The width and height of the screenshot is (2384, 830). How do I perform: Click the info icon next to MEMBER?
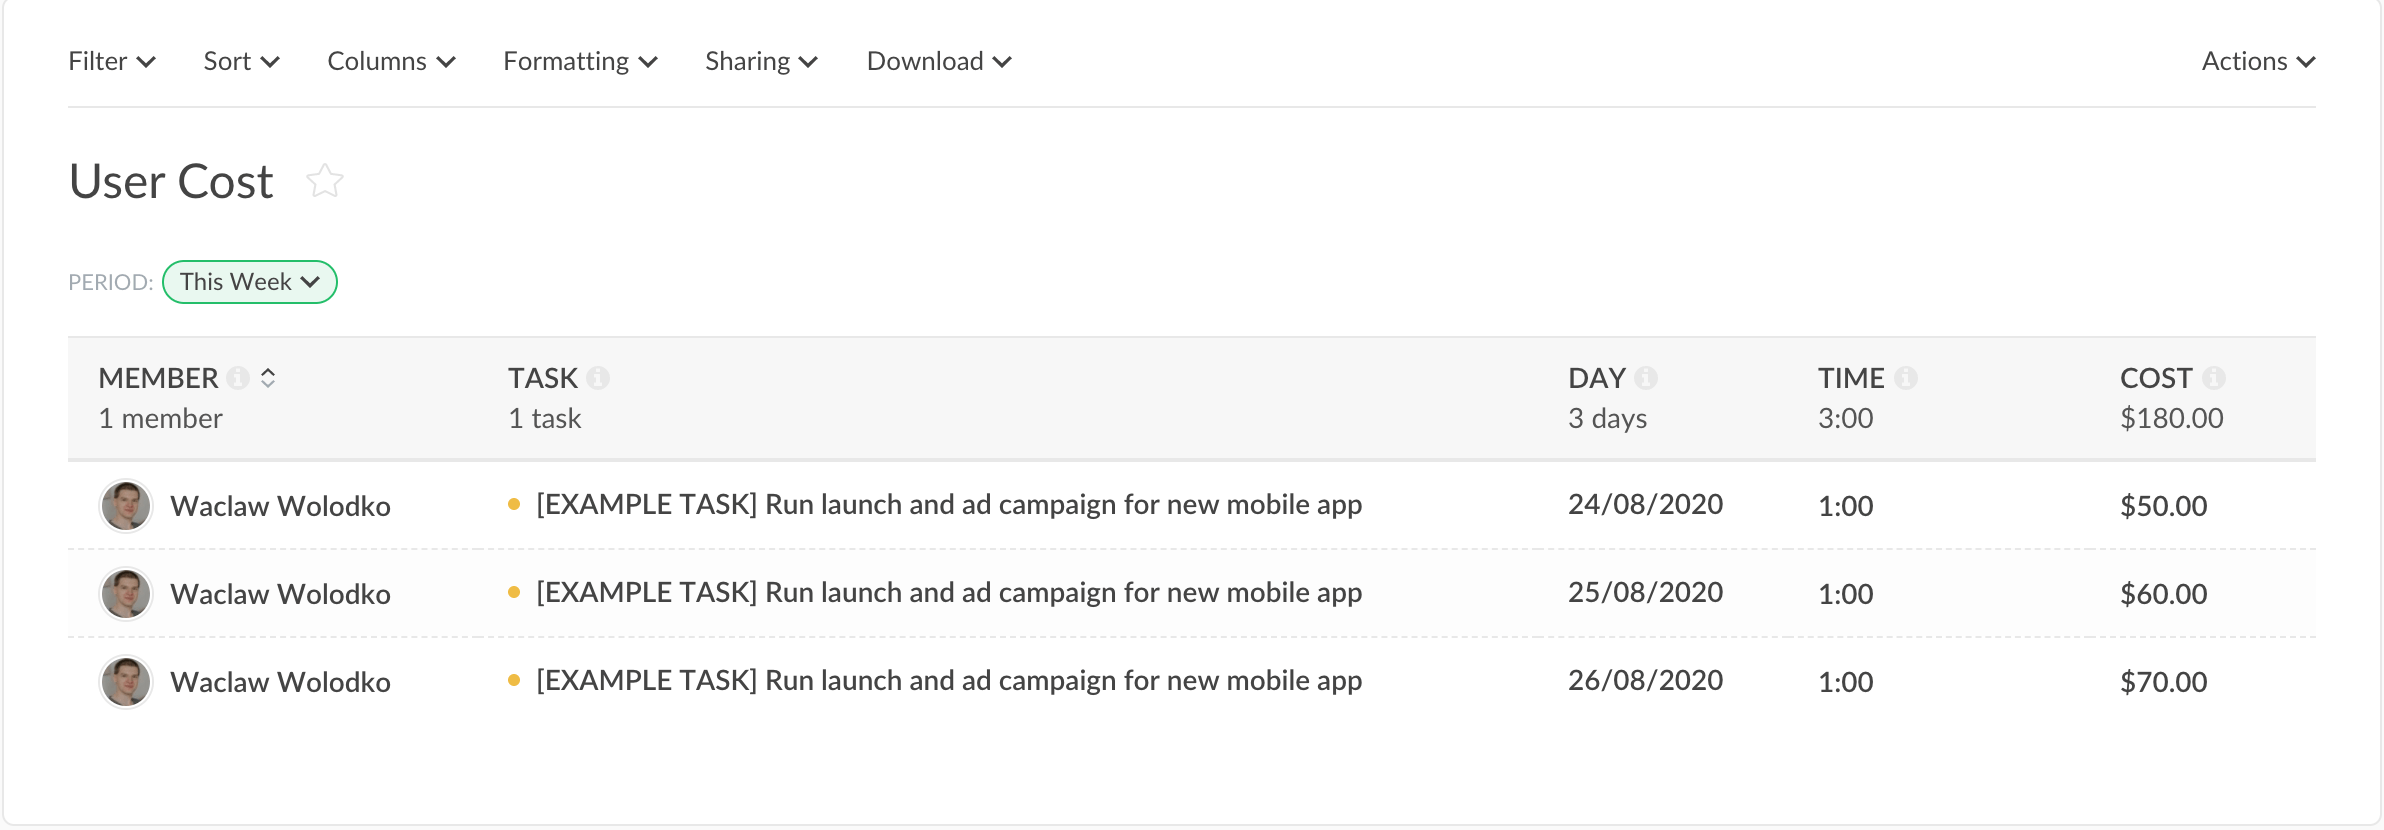[x=238, y=378]
